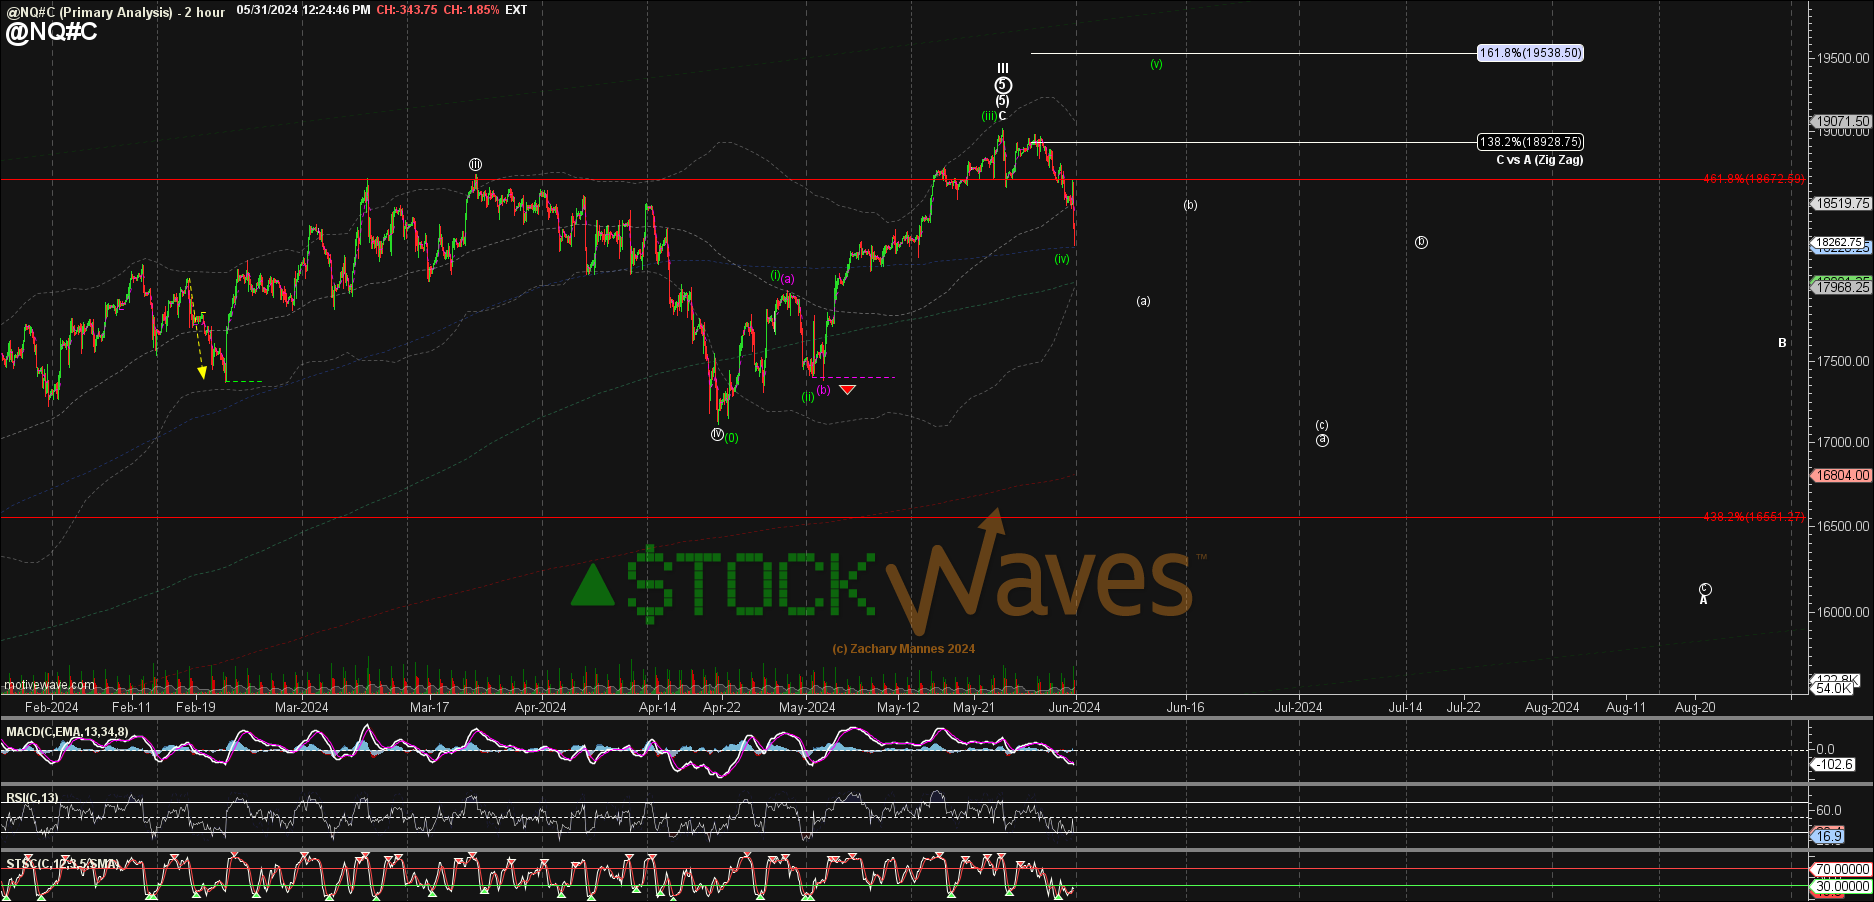Screen dimensions: 1874x902
Task: Open the RSI(C,13) study label
Action: 32,798
